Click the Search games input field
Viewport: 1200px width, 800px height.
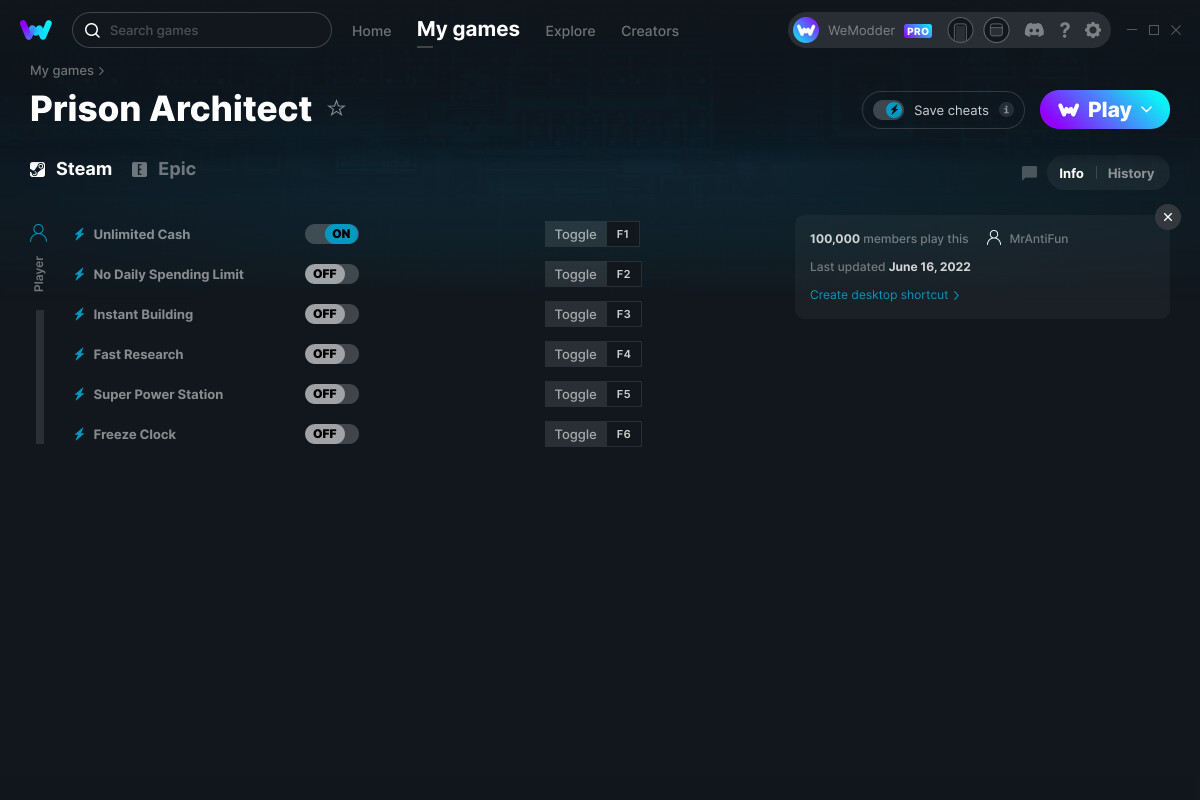pyautogui.click(x=202, y=30)
